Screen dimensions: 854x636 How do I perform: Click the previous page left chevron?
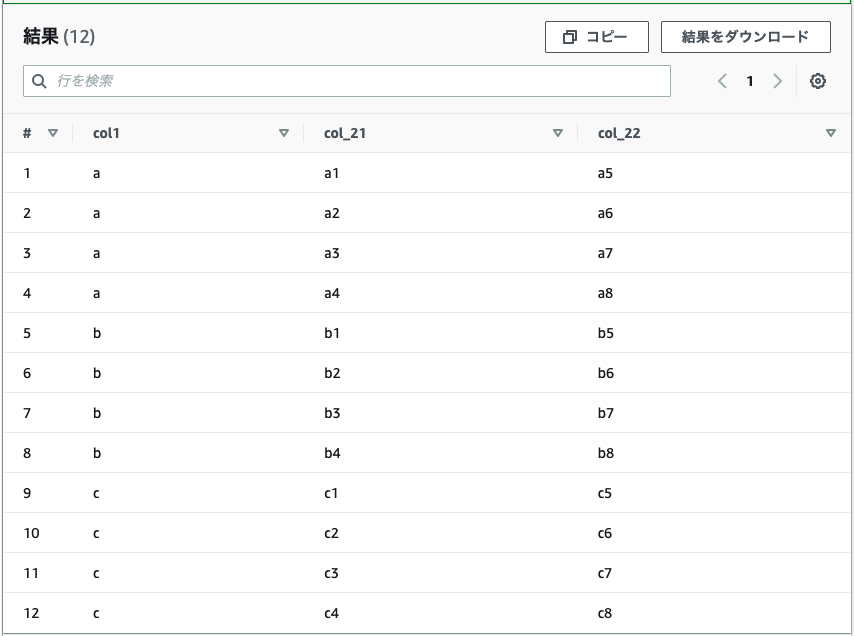click(722, 81)
